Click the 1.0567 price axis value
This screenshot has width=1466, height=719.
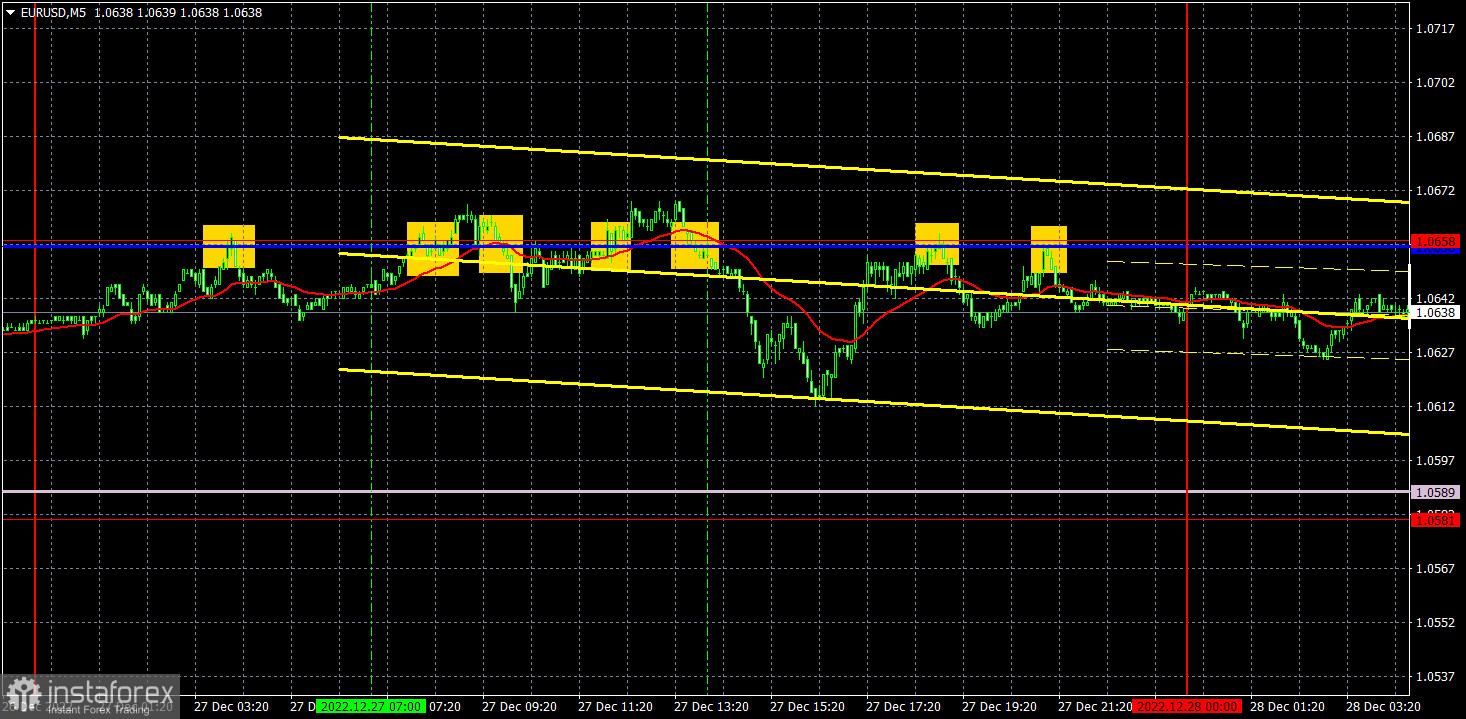point(1436,568)
